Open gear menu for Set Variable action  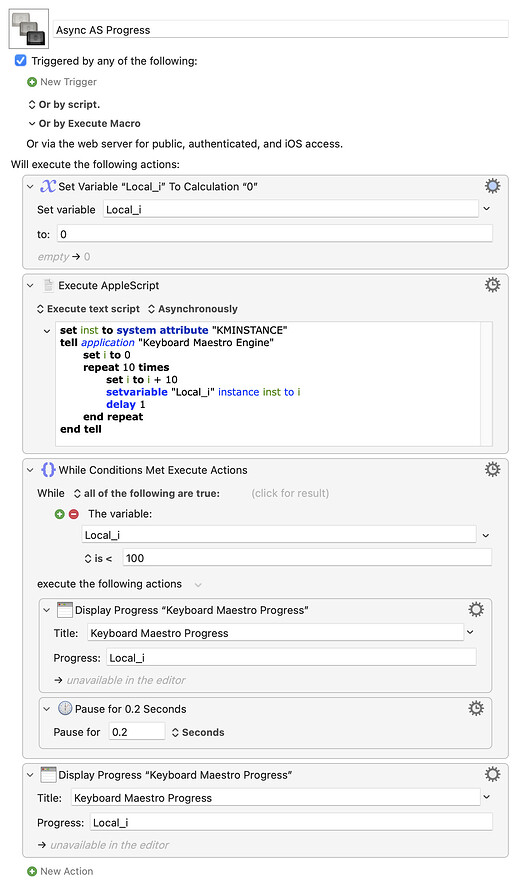pyautogui.click(x=493, y=186)
